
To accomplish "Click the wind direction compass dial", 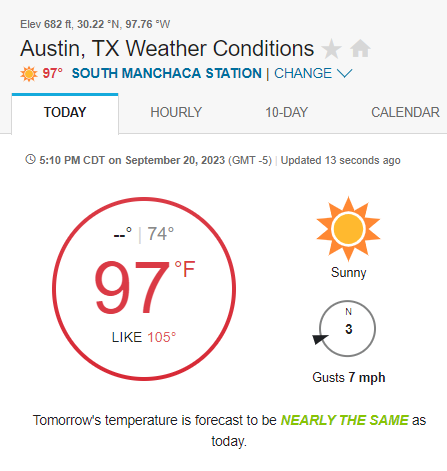I will (348, 329).
